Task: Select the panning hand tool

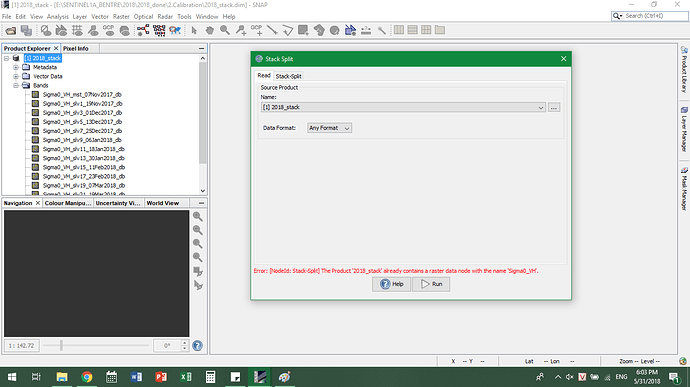Action: pyautogui.click(x=209, y=30)
